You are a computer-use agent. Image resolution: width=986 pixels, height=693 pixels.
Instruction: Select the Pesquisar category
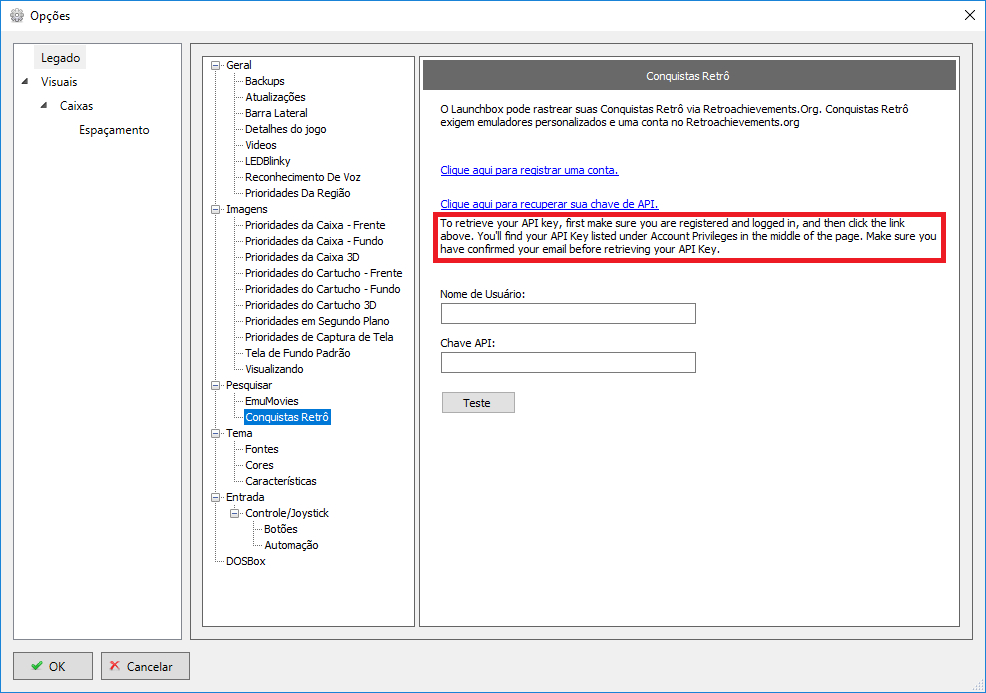tap(249, 385)
